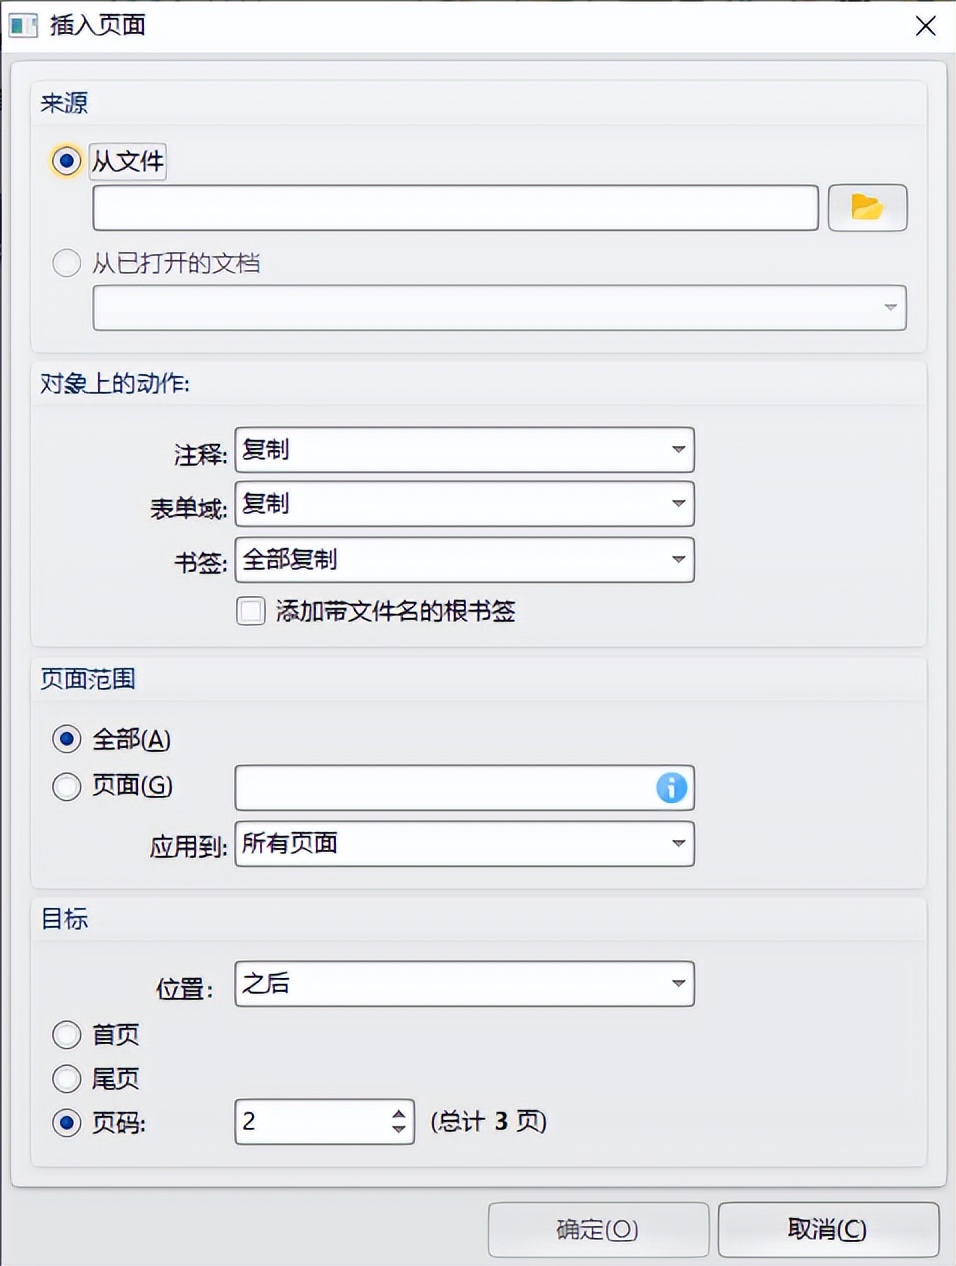Click the down arrow on the page number stepper

pos(399,1130)
